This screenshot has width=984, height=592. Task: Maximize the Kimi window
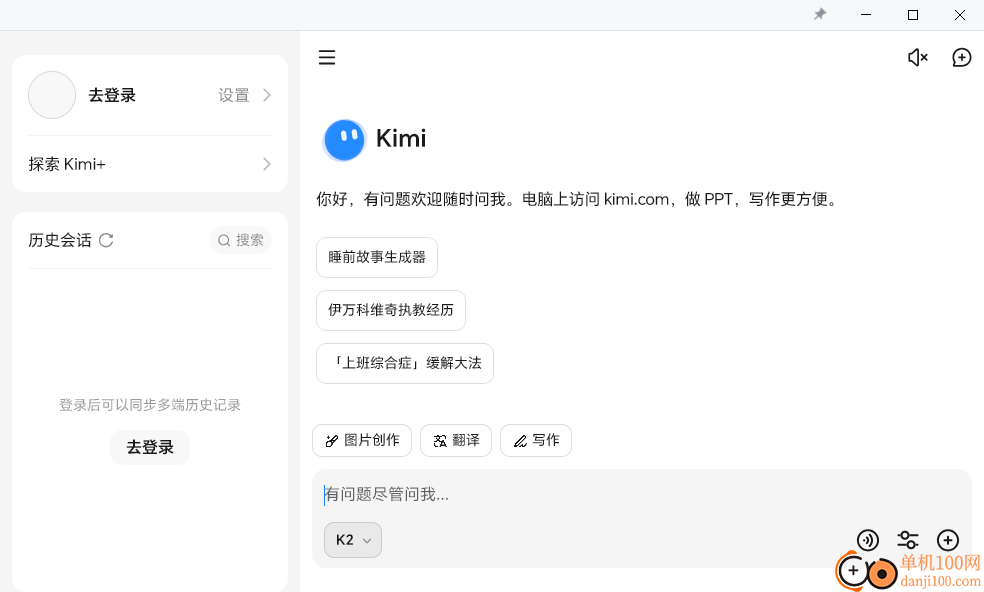(x=913, y=14)
